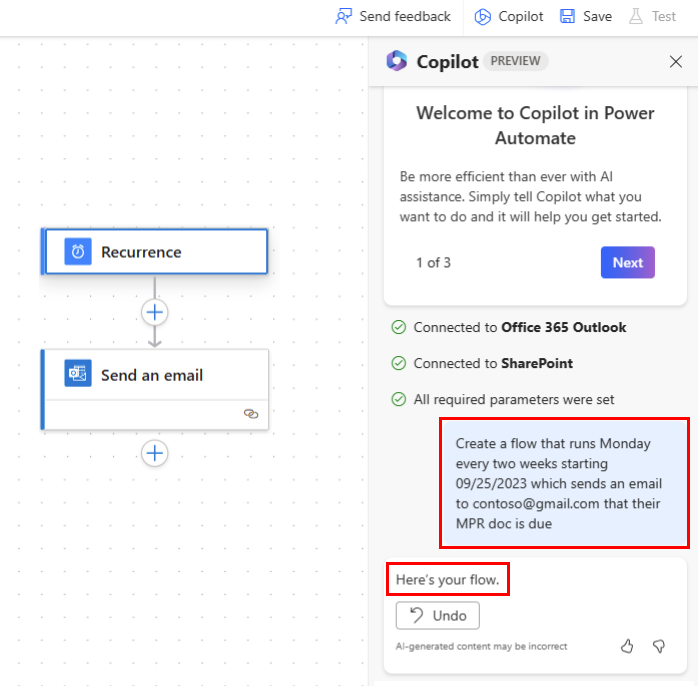Screen dimensions: 698x686
Task: Open Send feedback in the toolbar
Action: [x=393, y=16]
